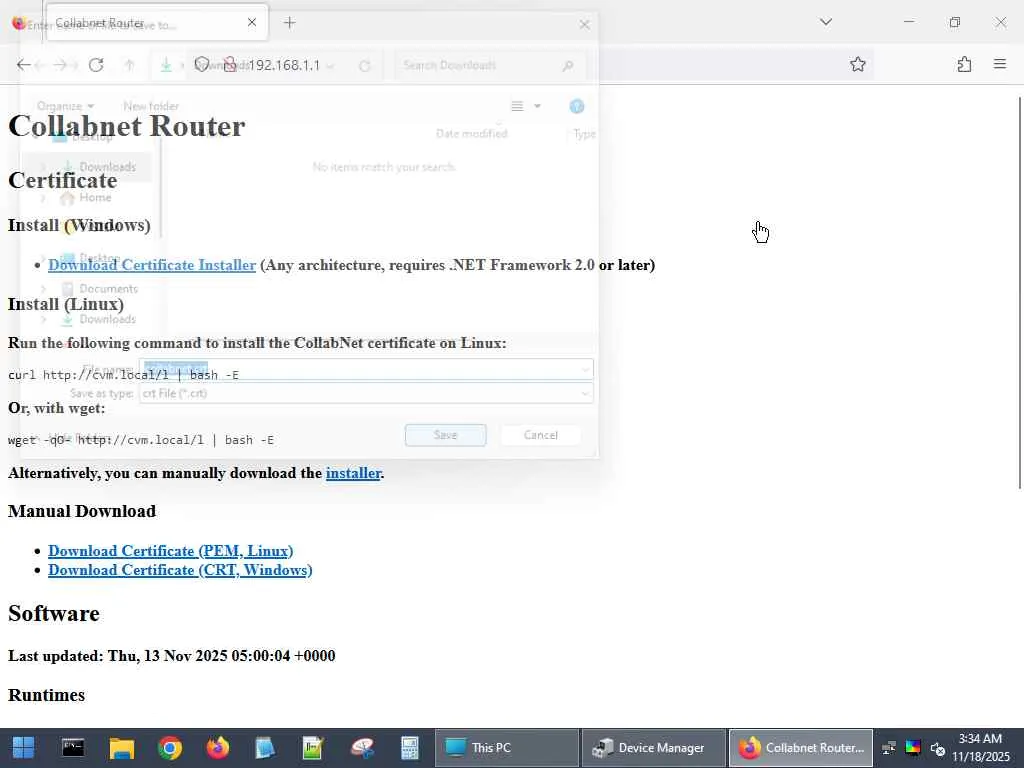Click the muted volume tray icon
Image resolution: width=1024 pixels, height=768 pixels.
click(938, 748)
